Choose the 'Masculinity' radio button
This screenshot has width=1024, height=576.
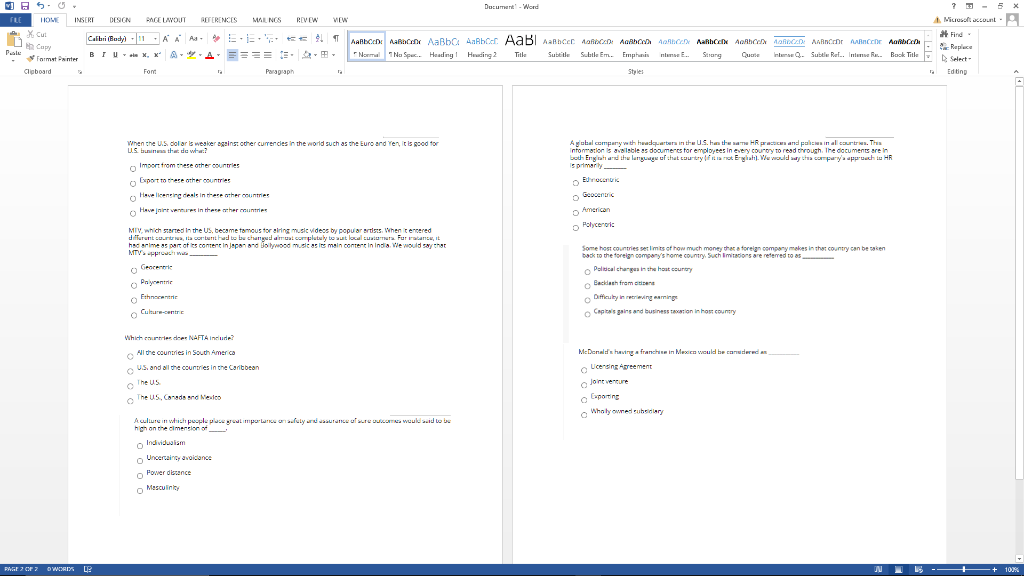coord(140,491)
